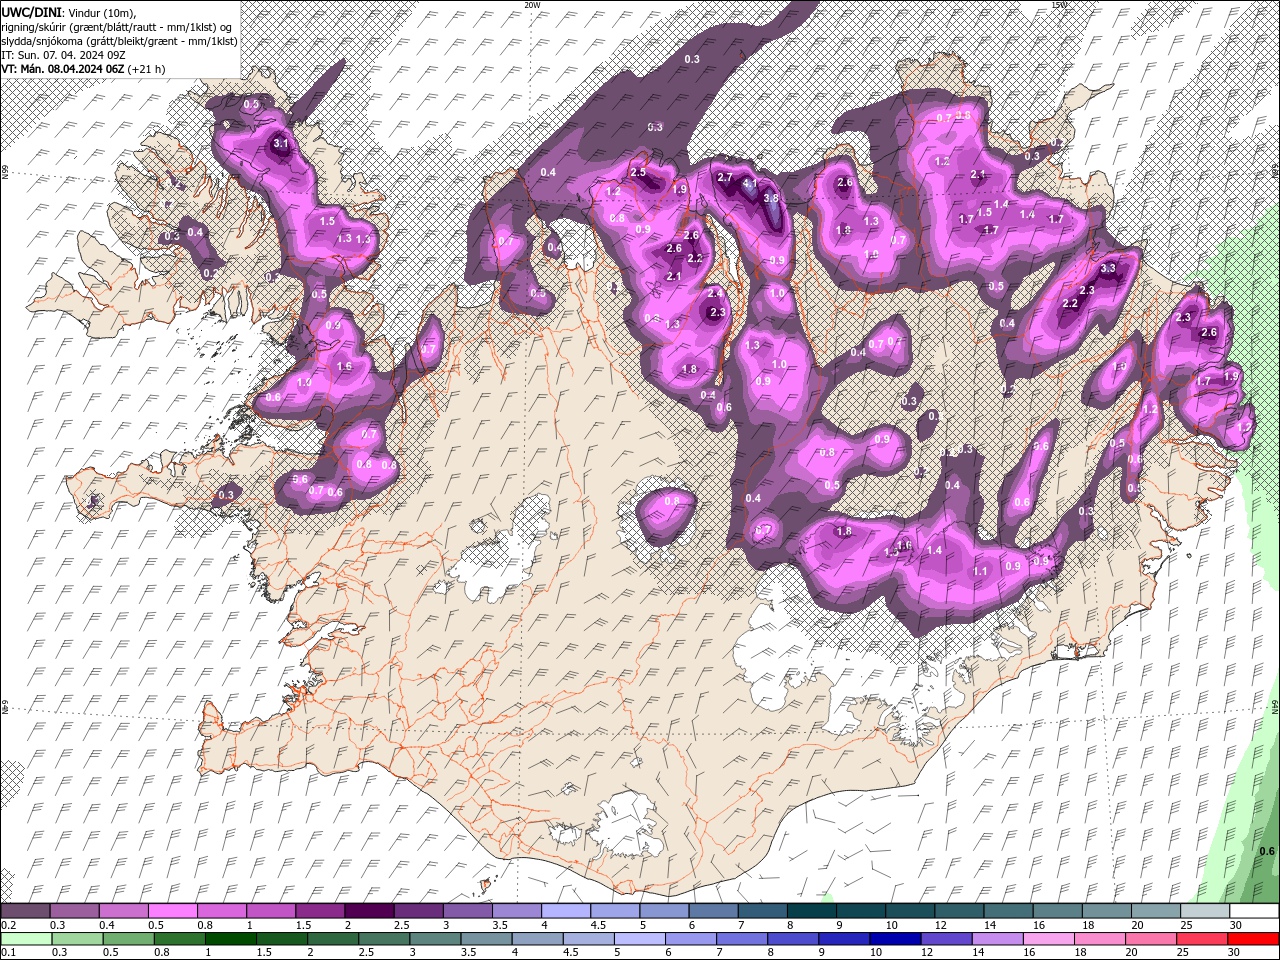The height and width of the screenshot is (960, 1280).
Task: Select the darkest green 1–1.5 lower swatch
Action: [x=230, y=939]
